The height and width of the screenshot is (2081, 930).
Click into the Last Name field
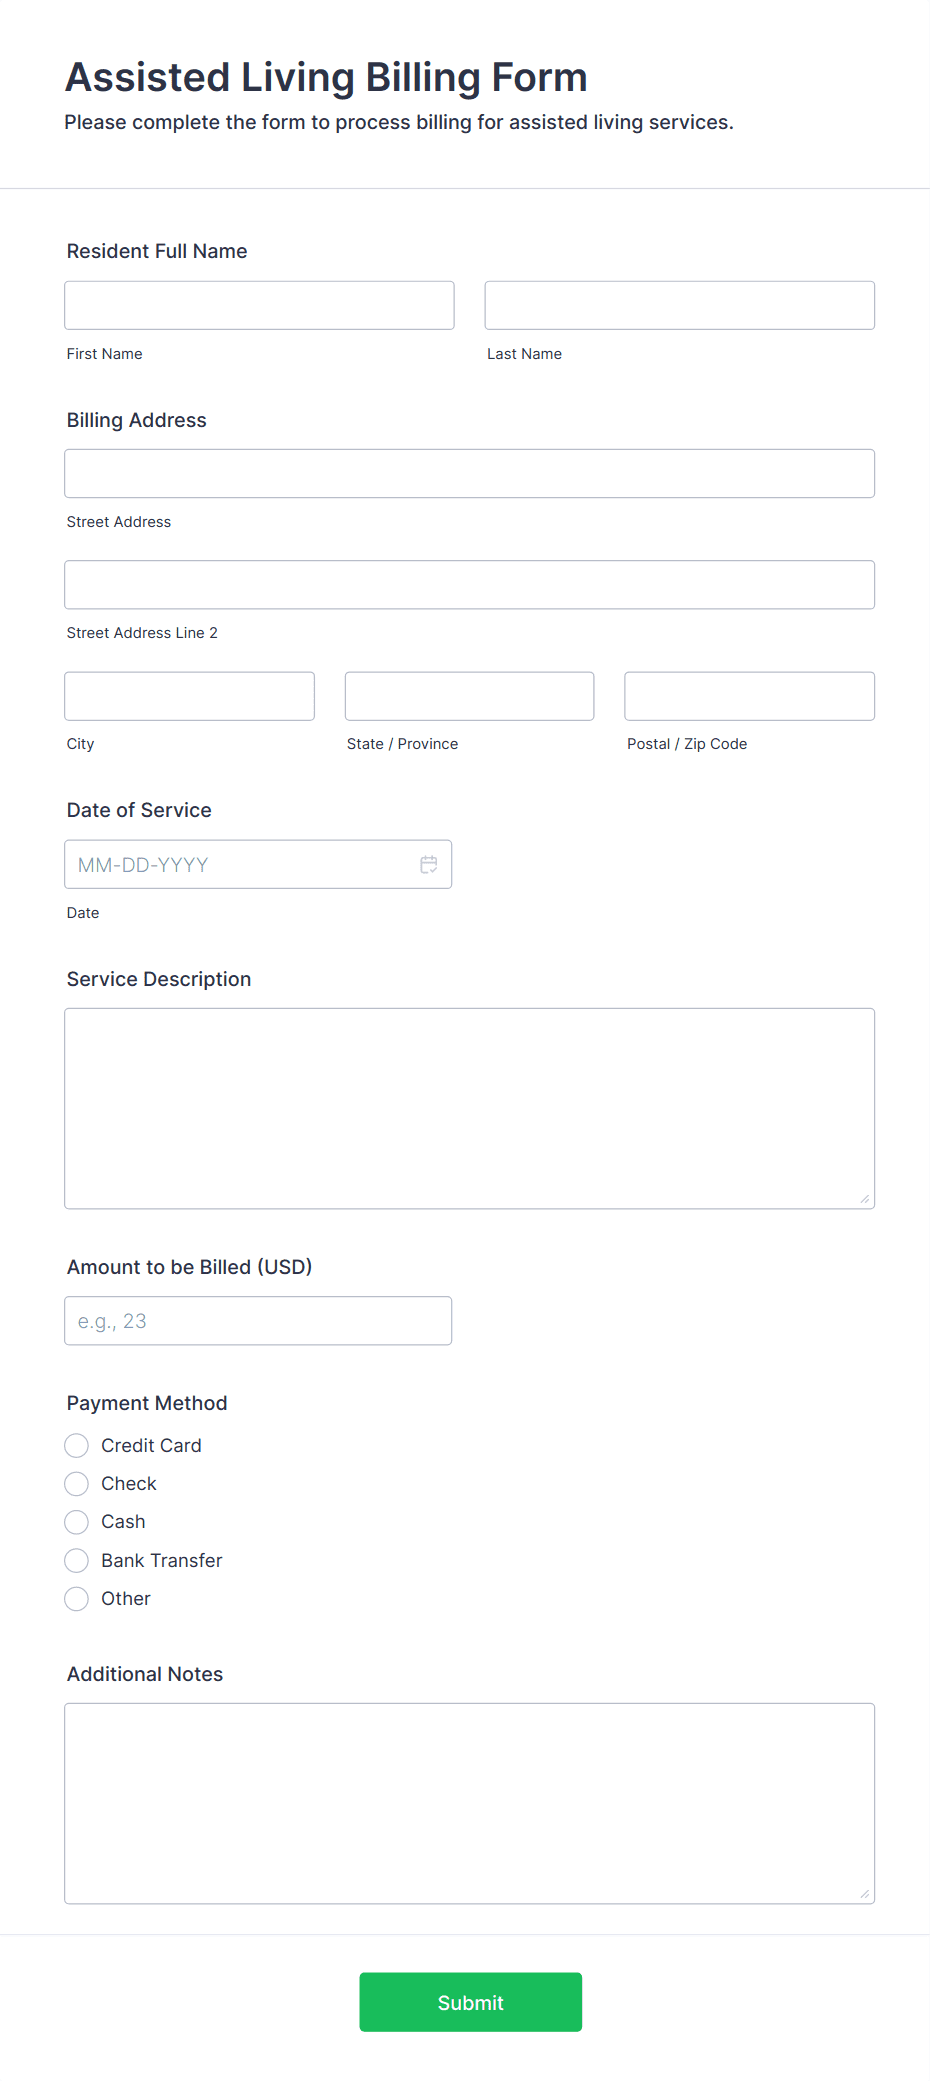click(679, 306)
